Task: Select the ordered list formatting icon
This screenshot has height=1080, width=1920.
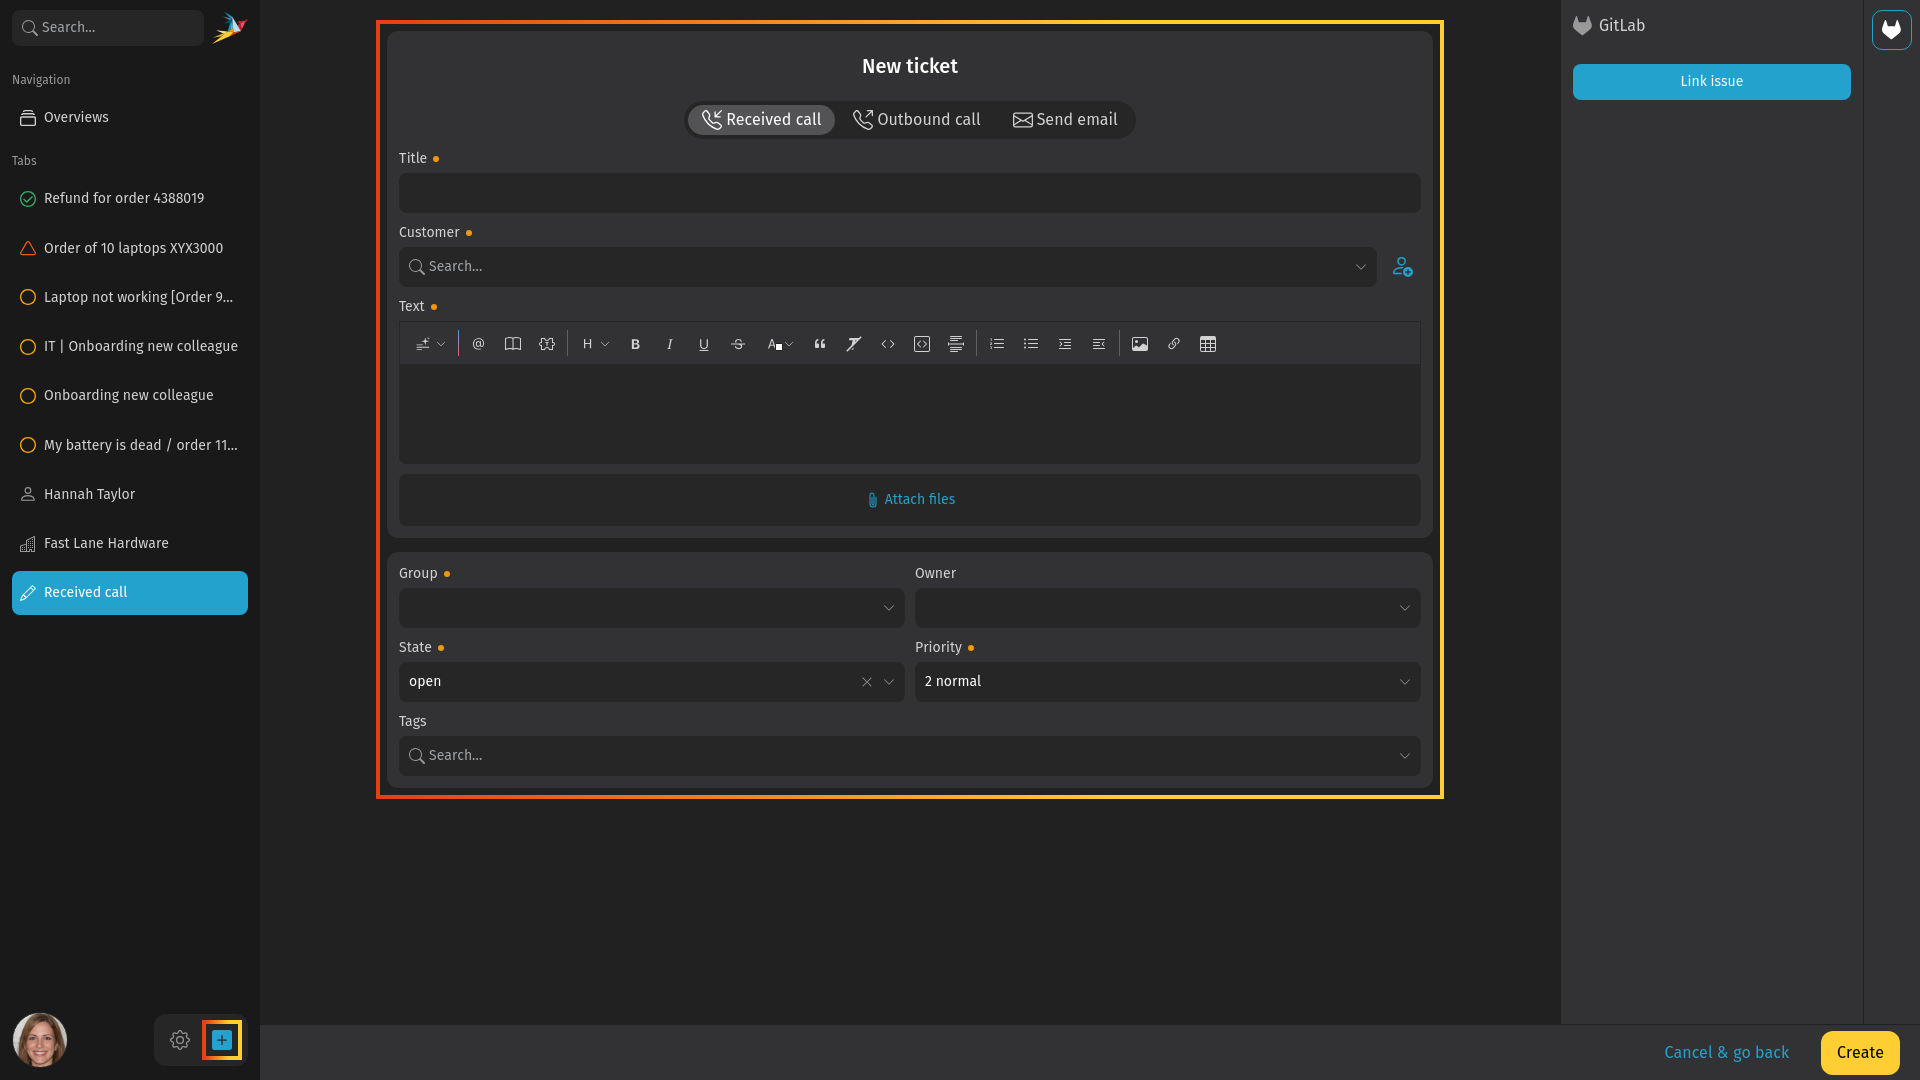Action: 996,344
